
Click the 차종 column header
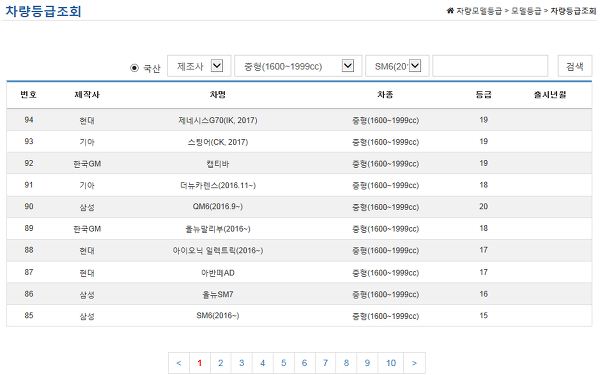coord(385,95)
